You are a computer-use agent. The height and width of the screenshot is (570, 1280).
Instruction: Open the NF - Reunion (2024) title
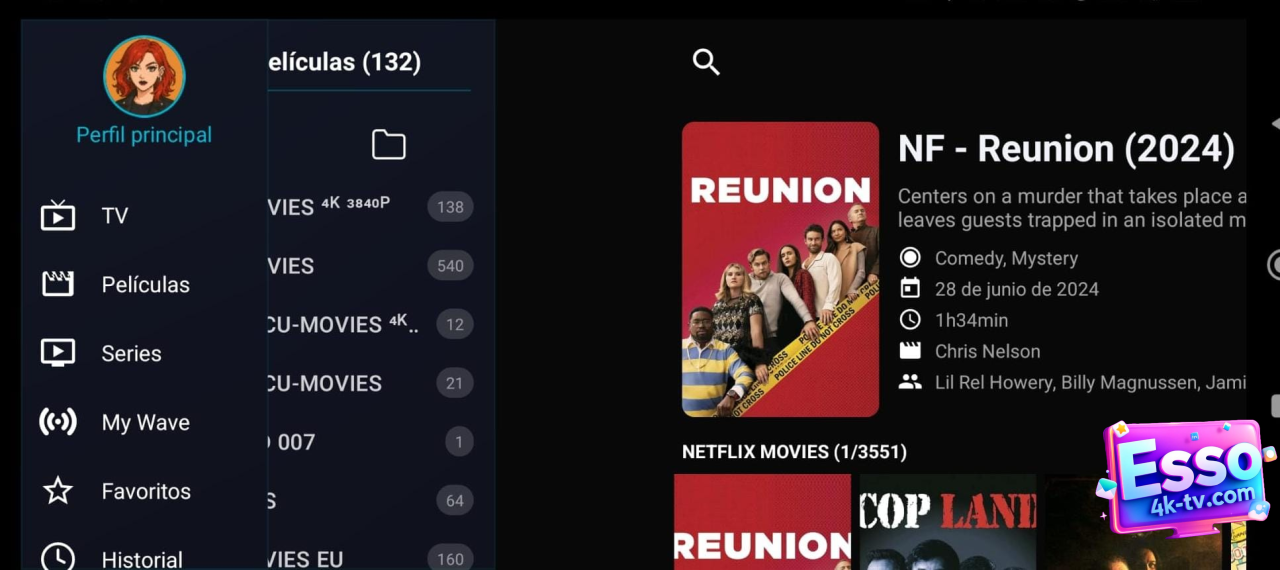1066,149
